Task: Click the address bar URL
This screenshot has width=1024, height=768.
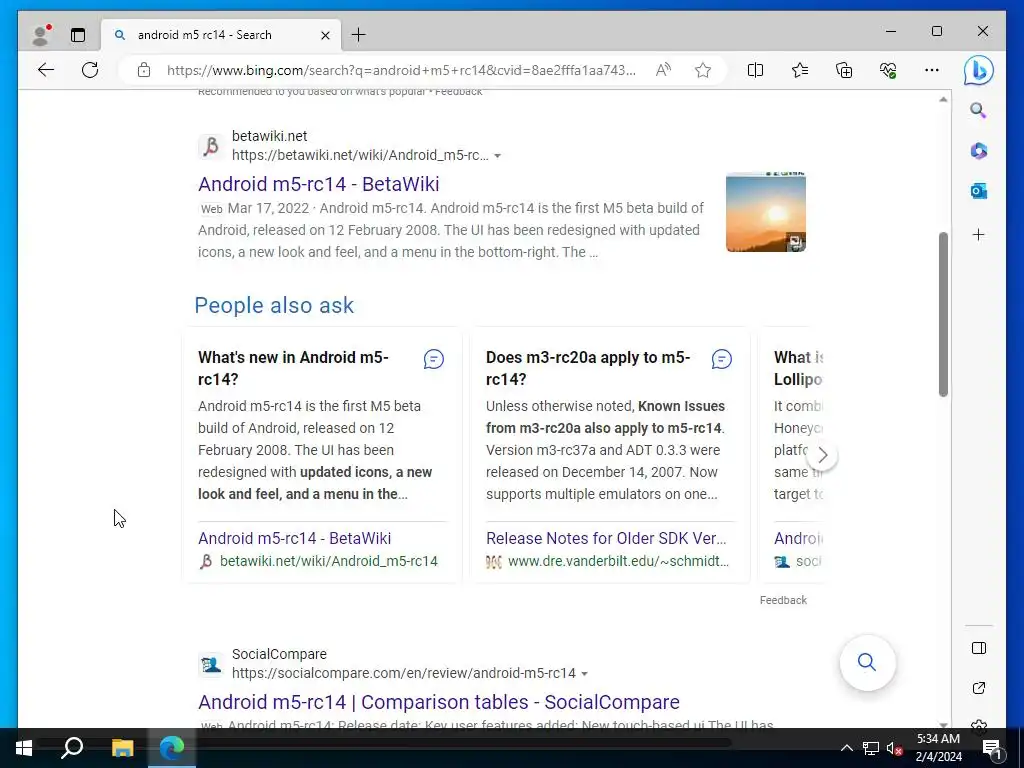Action: pos(401,70)
